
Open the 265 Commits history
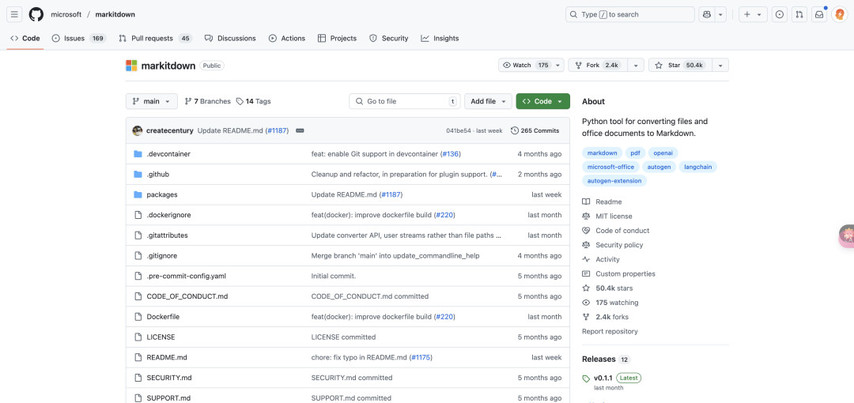click(535, 131)
